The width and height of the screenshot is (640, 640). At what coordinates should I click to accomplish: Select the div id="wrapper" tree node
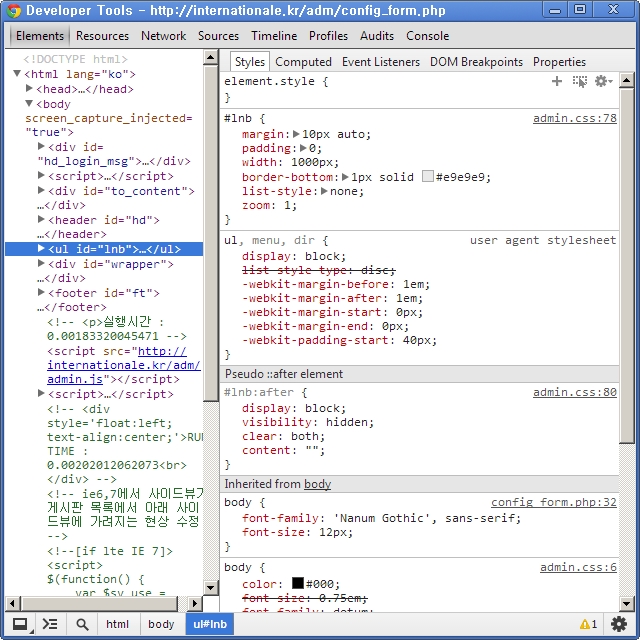click(110, 264)
